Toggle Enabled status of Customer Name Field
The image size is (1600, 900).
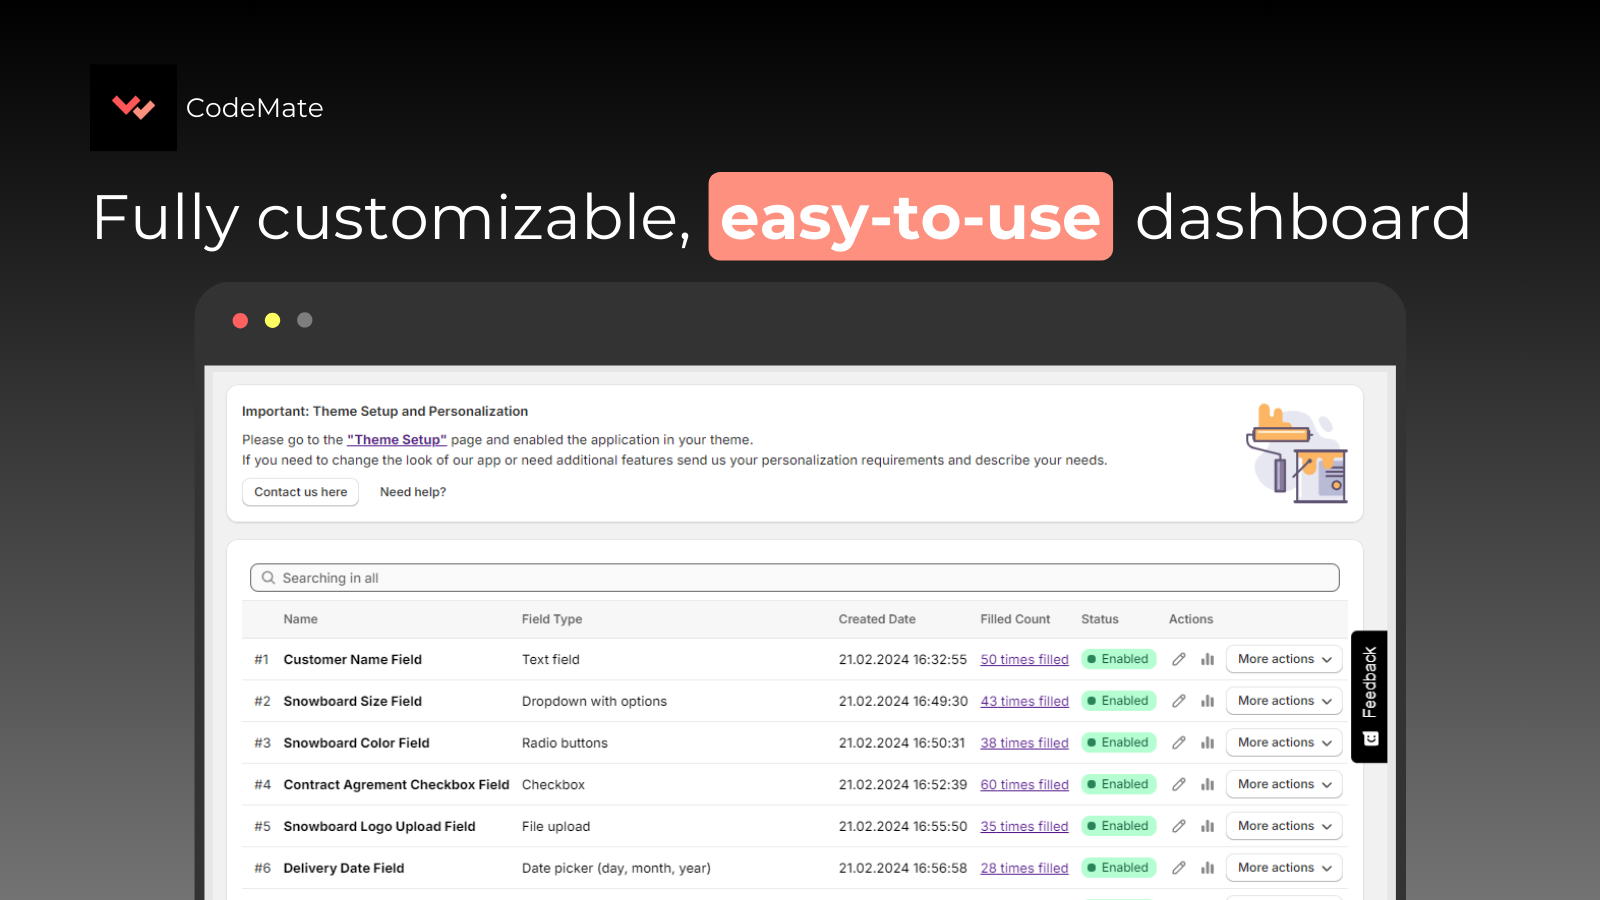coord(1118,659)
